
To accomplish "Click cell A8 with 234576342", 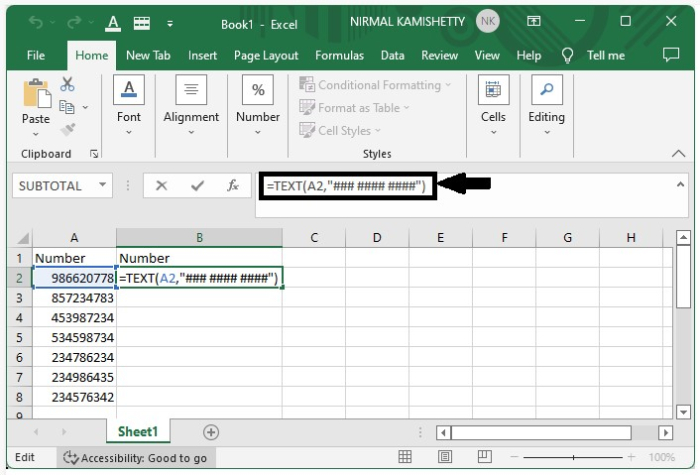I will coord(75,397).
